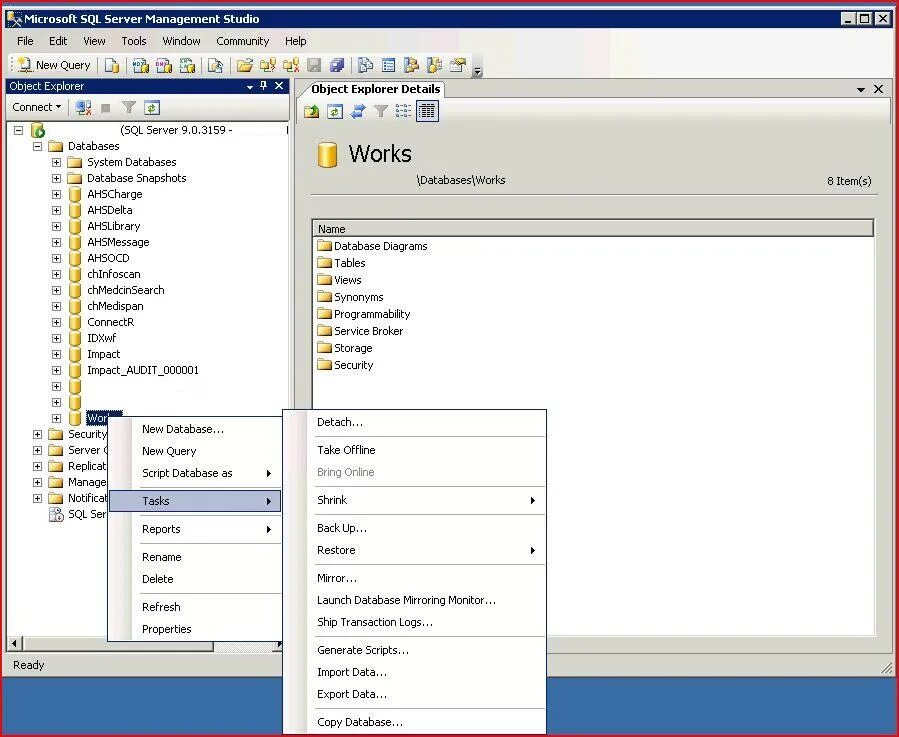Expand the Impact_AUDIT_000001 database node
This screenshot has height=737, width=899.
56,371
